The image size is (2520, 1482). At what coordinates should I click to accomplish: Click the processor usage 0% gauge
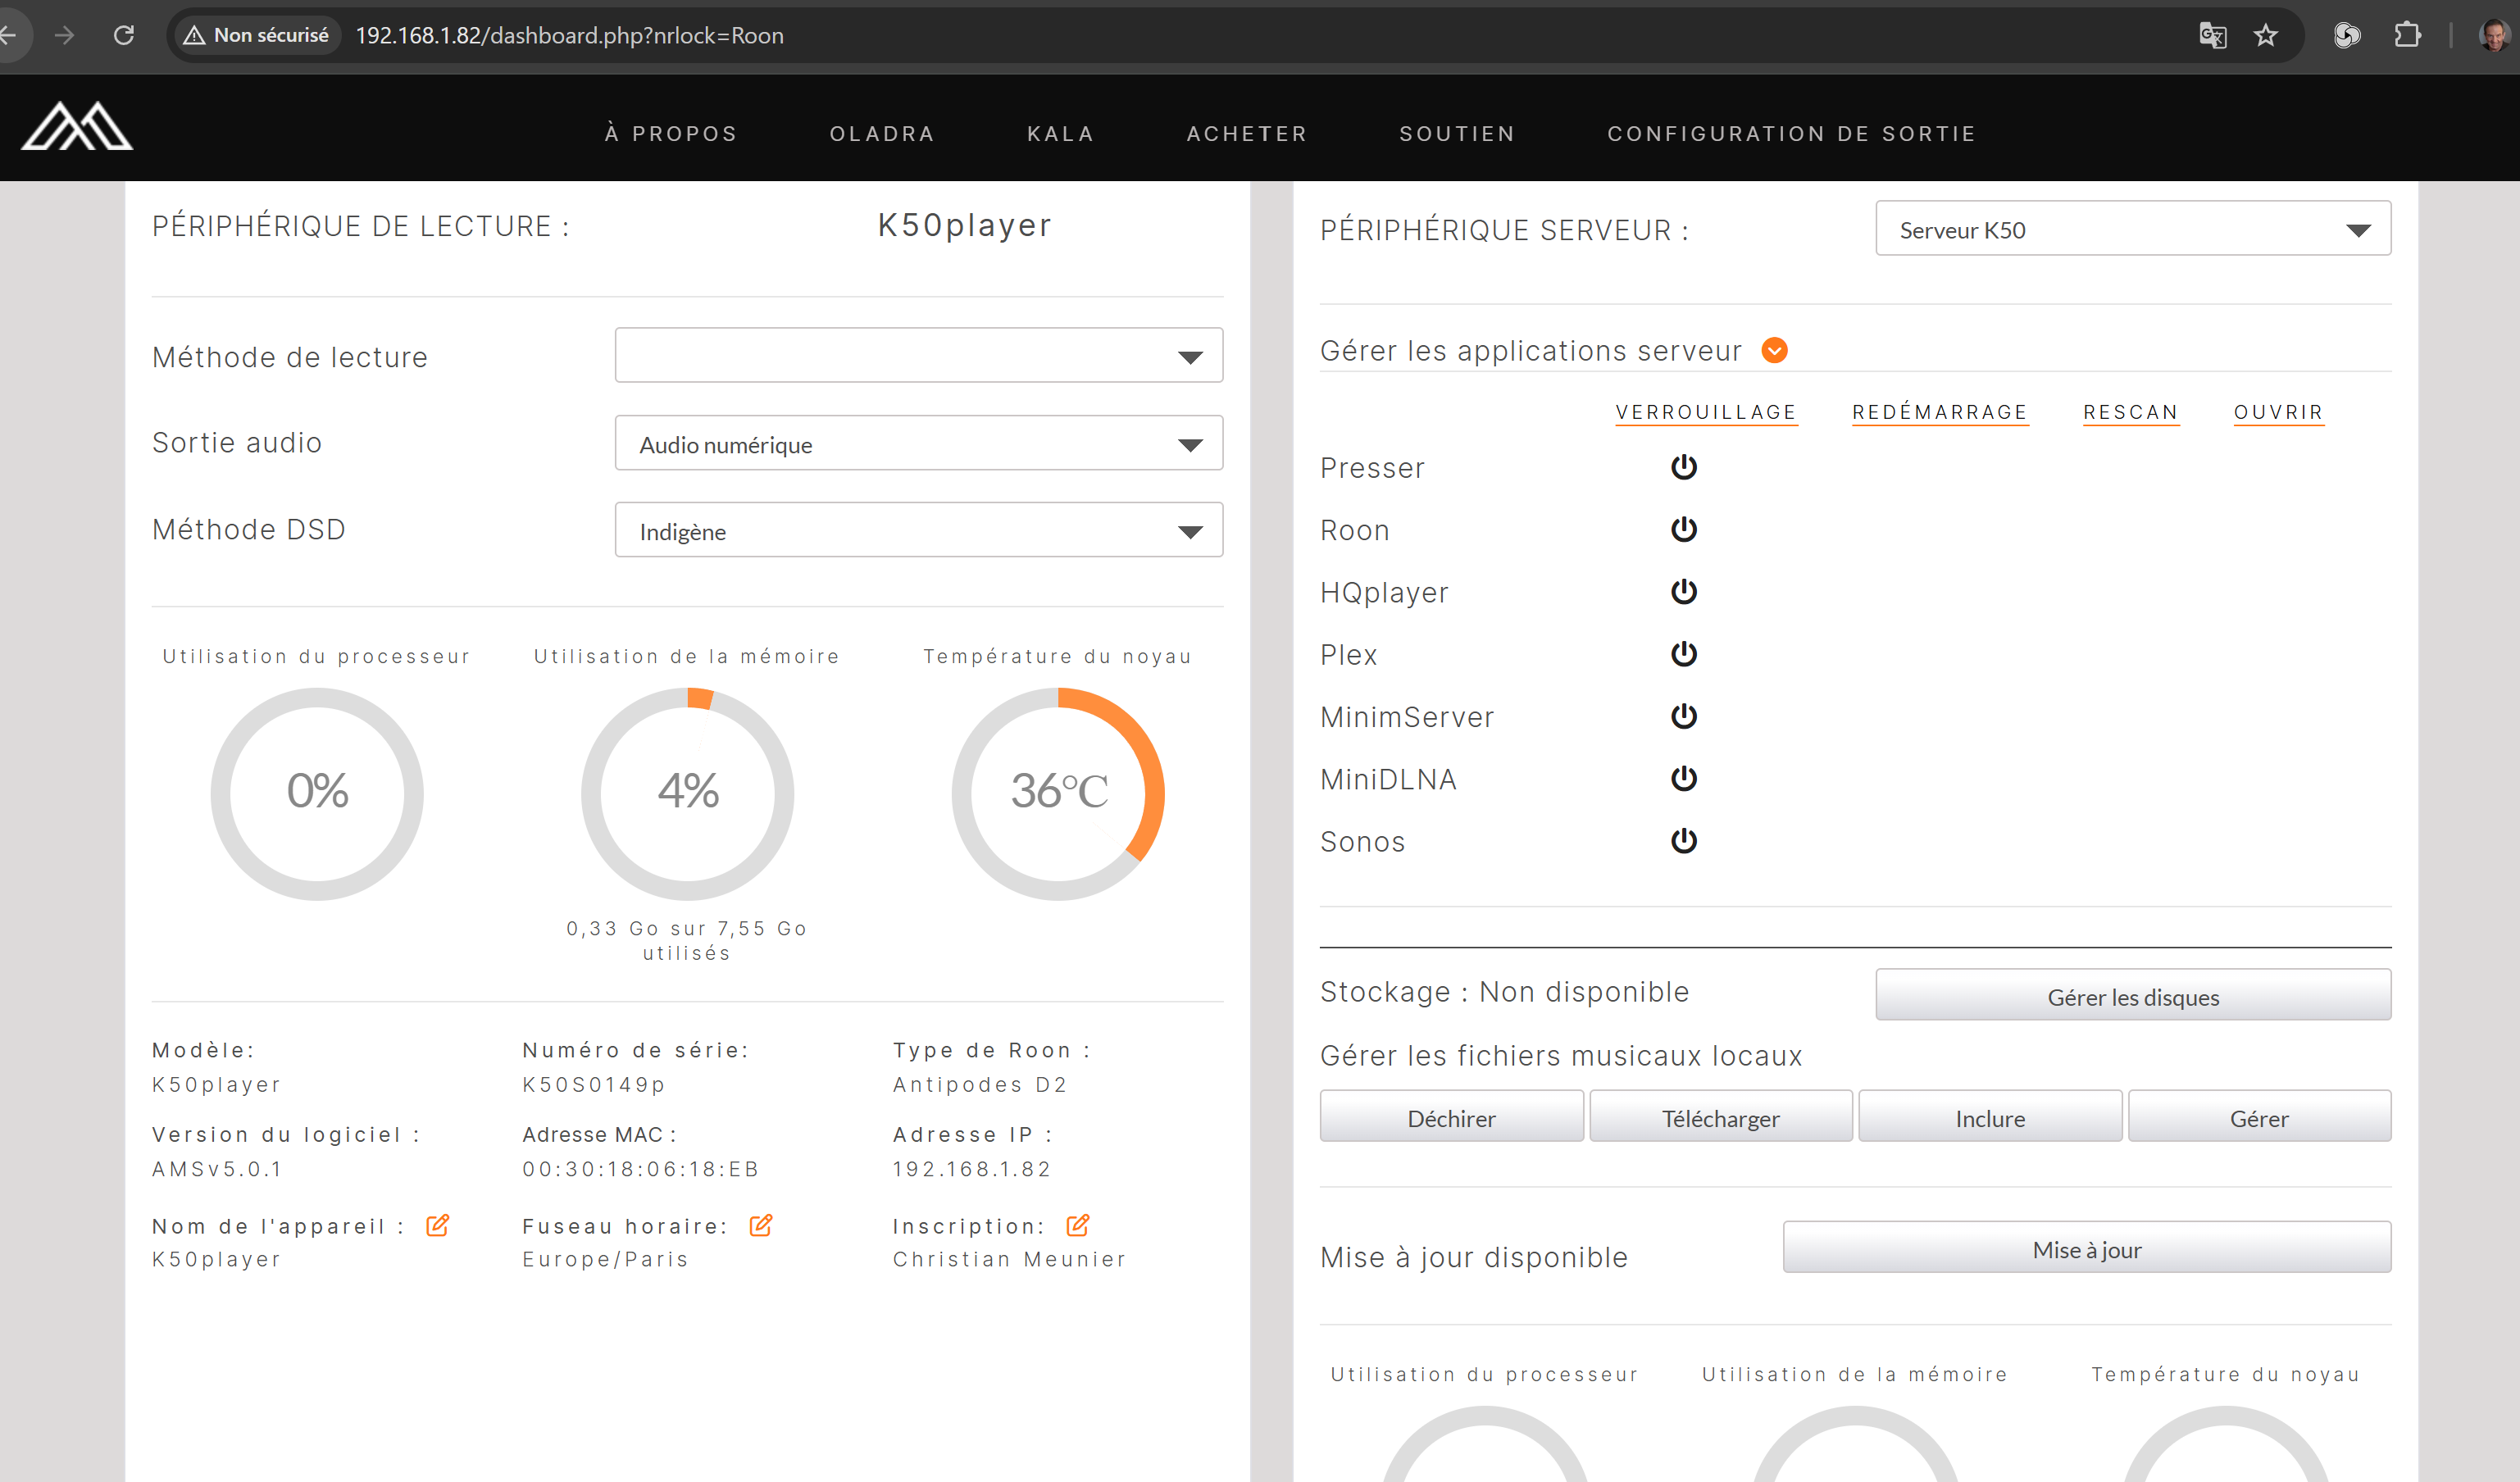coord(317,793)
